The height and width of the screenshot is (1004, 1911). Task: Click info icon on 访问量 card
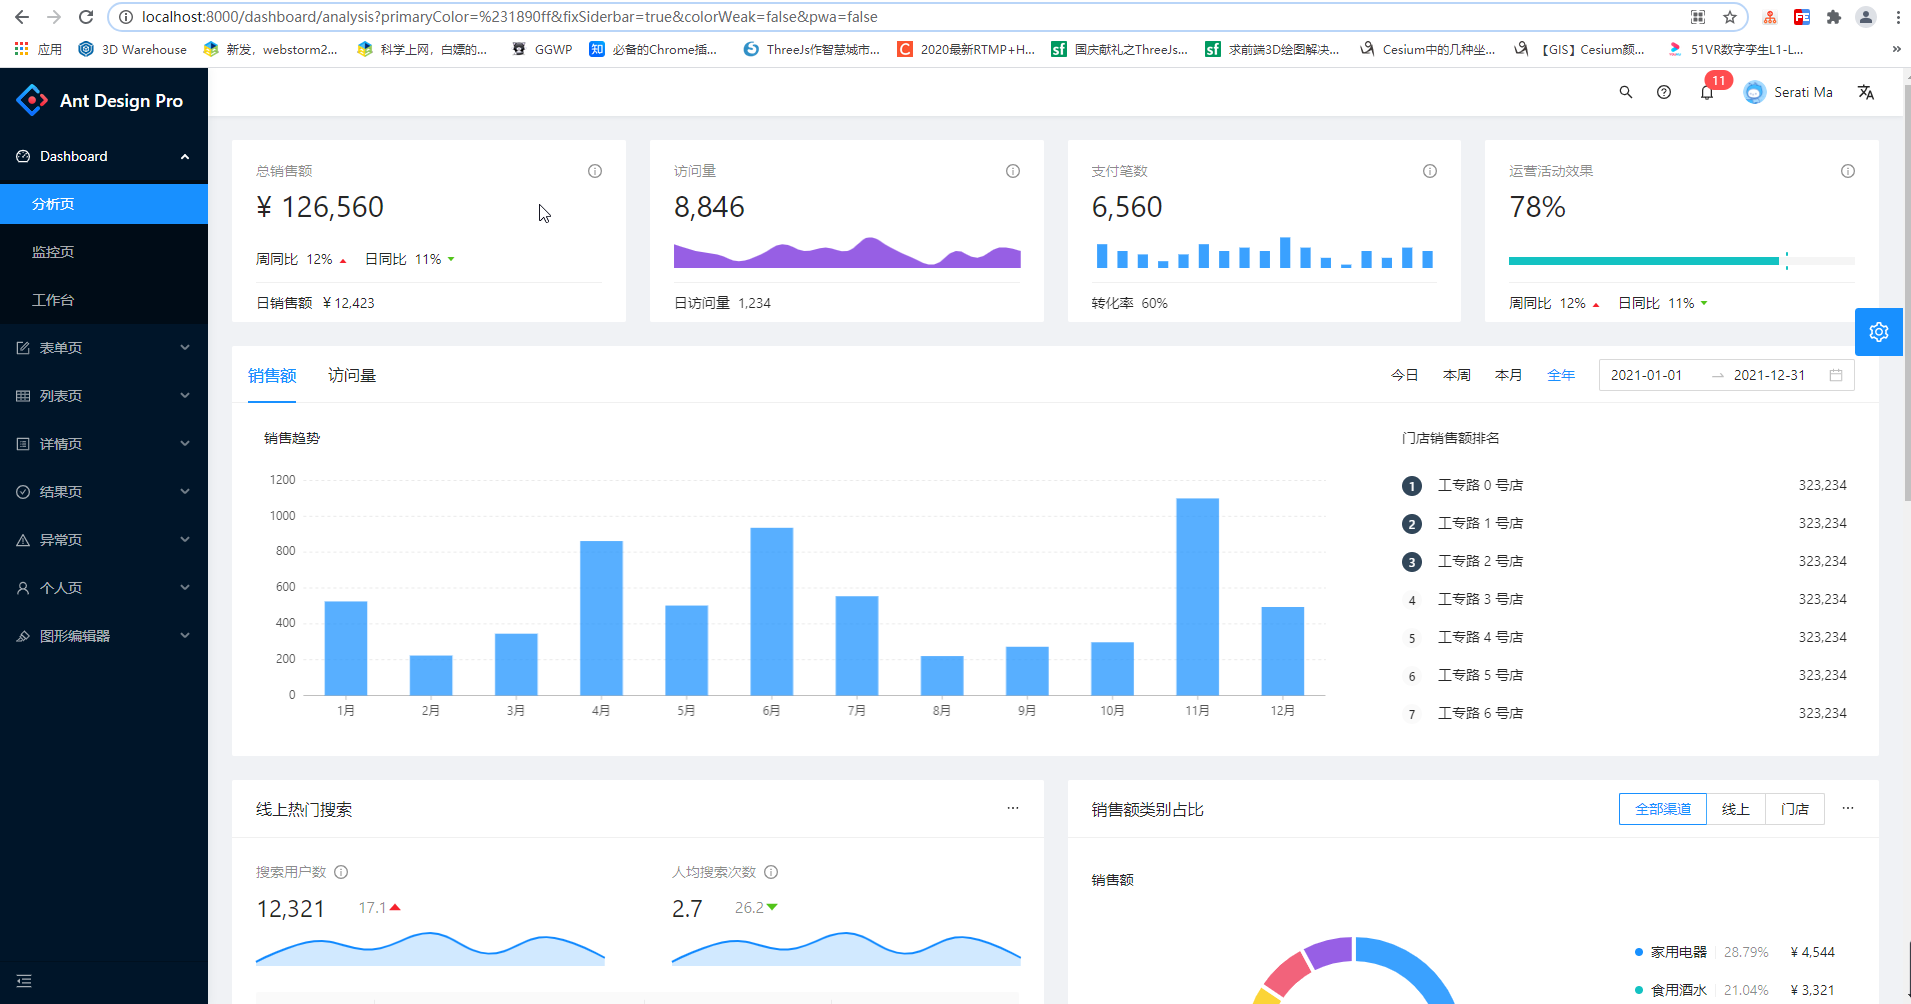coord(1013,171)
